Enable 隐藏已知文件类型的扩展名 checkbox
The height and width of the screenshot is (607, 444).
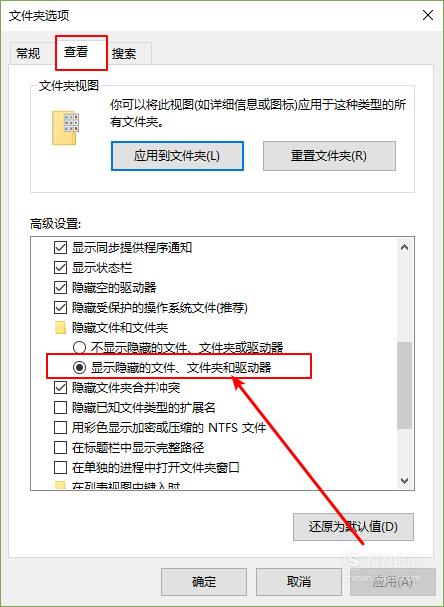point(60,408)
